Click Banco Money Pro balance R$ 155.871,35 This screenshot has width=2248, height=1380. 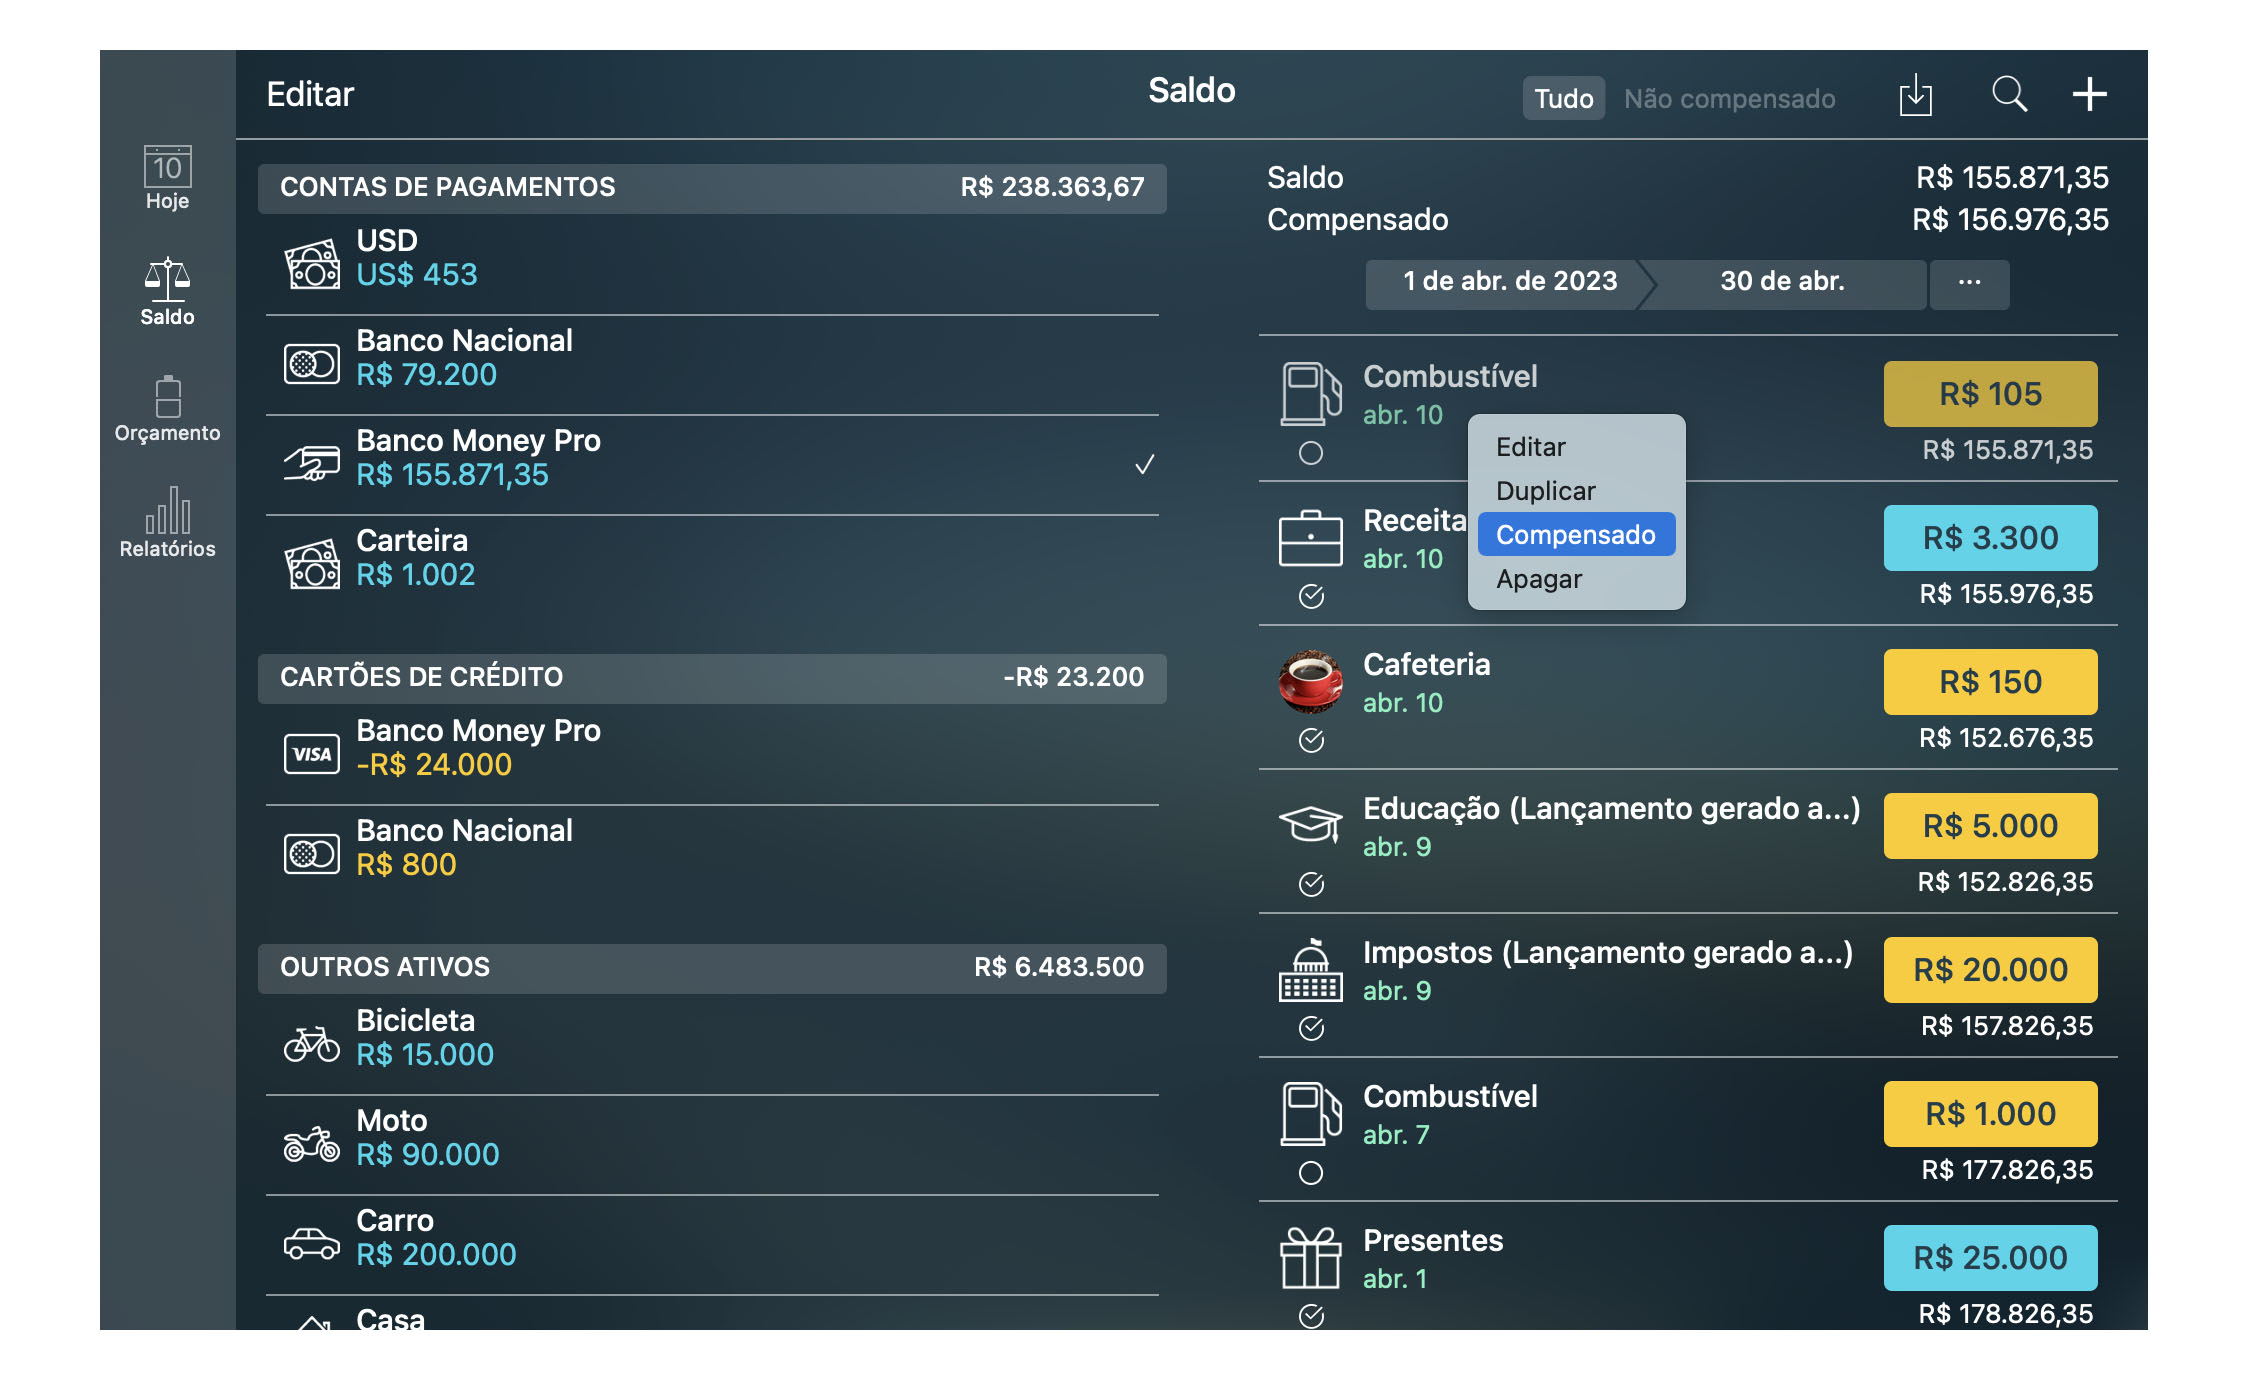[452, 475]
